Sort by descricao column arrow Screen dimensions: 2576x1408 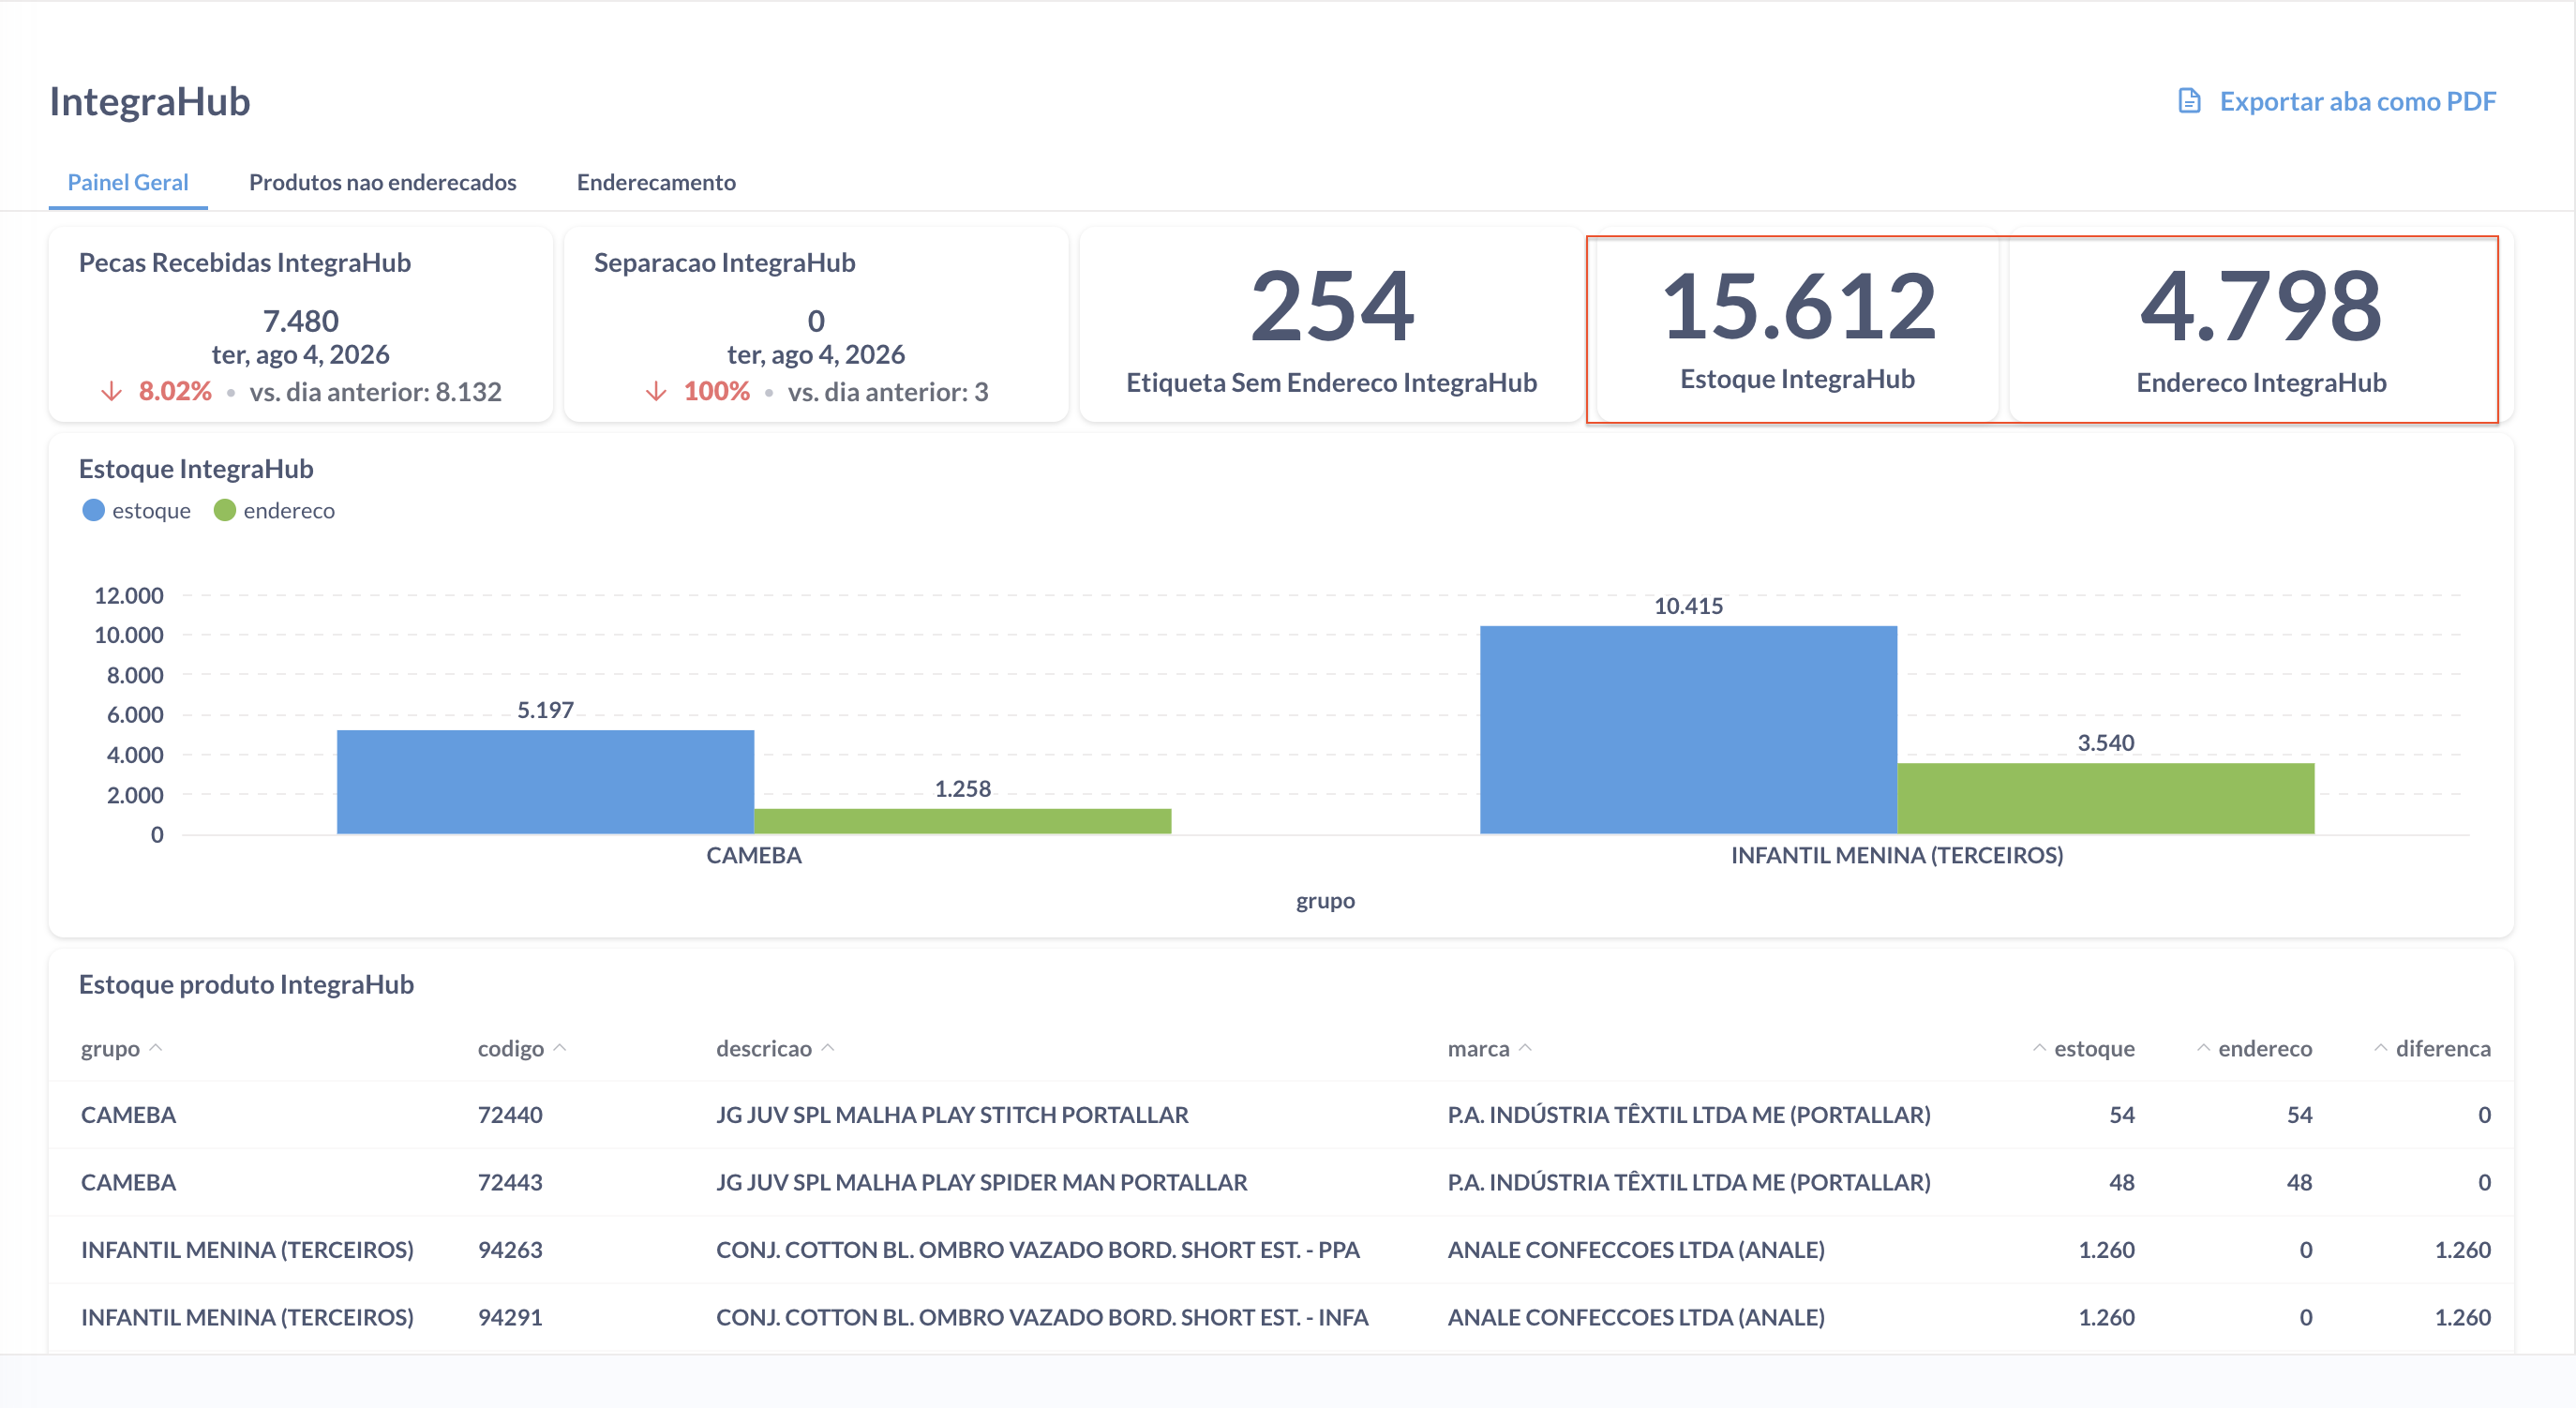(x=828, y=1047)
